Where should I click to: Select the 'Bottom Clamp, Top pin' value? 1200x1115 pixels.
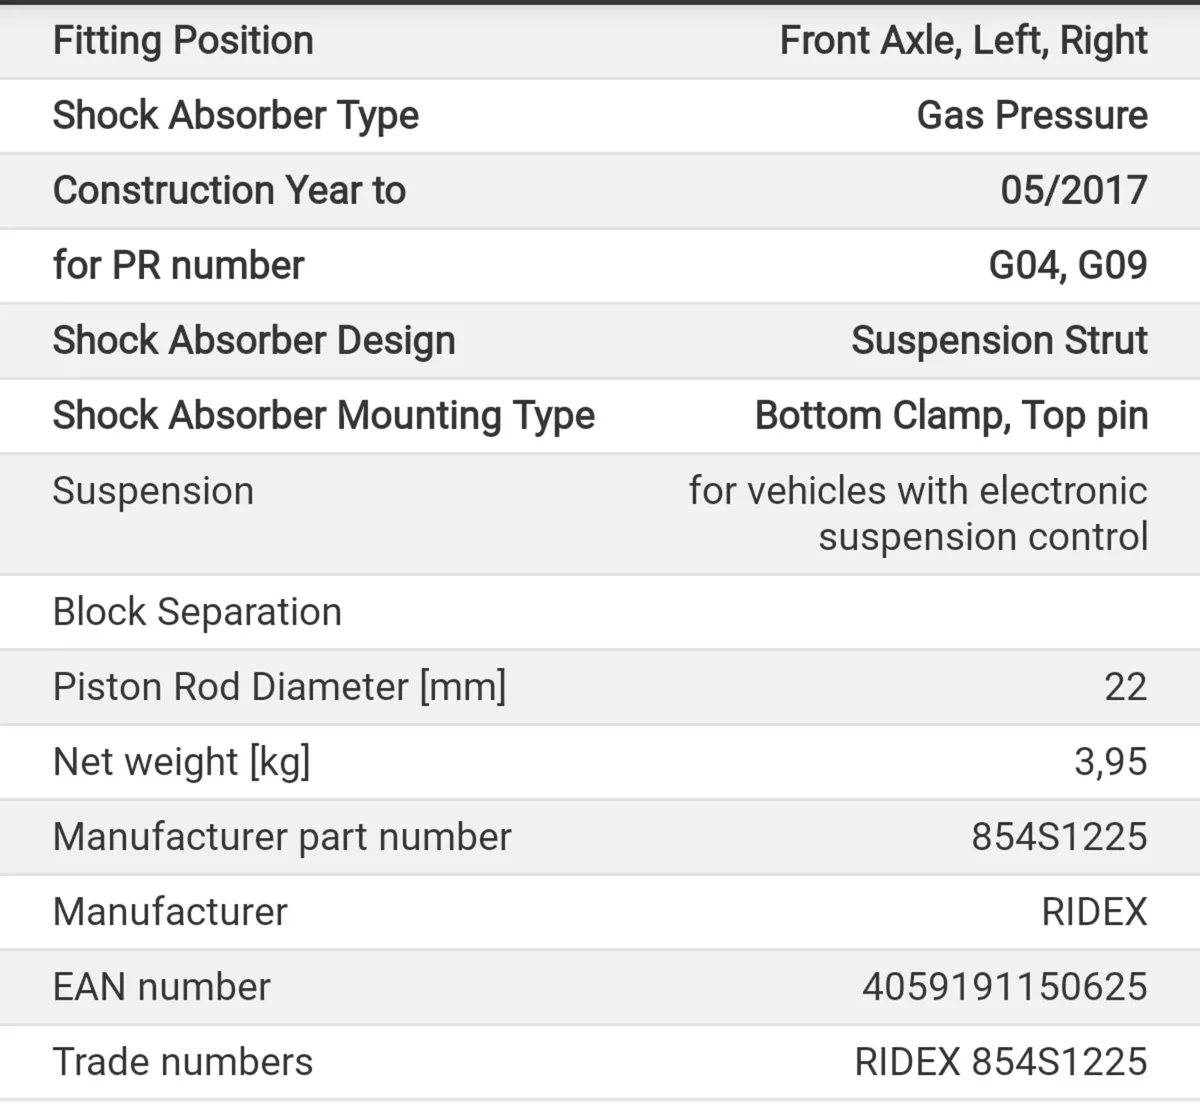(950, 416)
